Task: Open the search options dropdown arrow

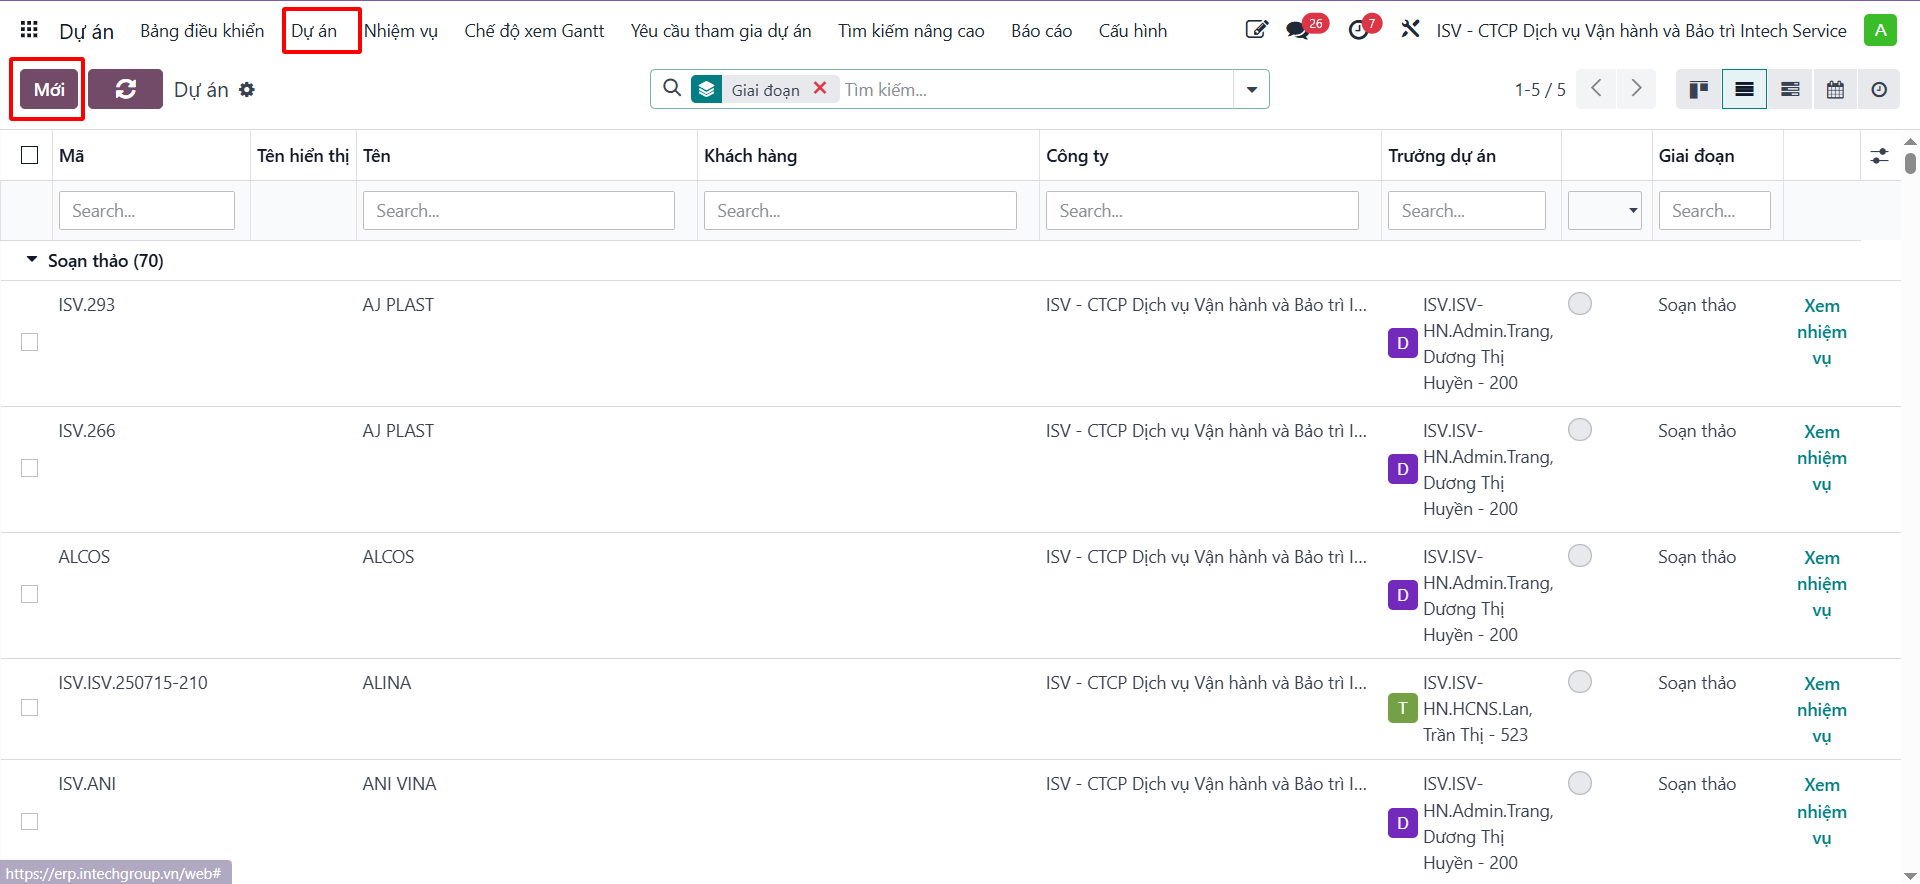Action: pos(1251,89)
